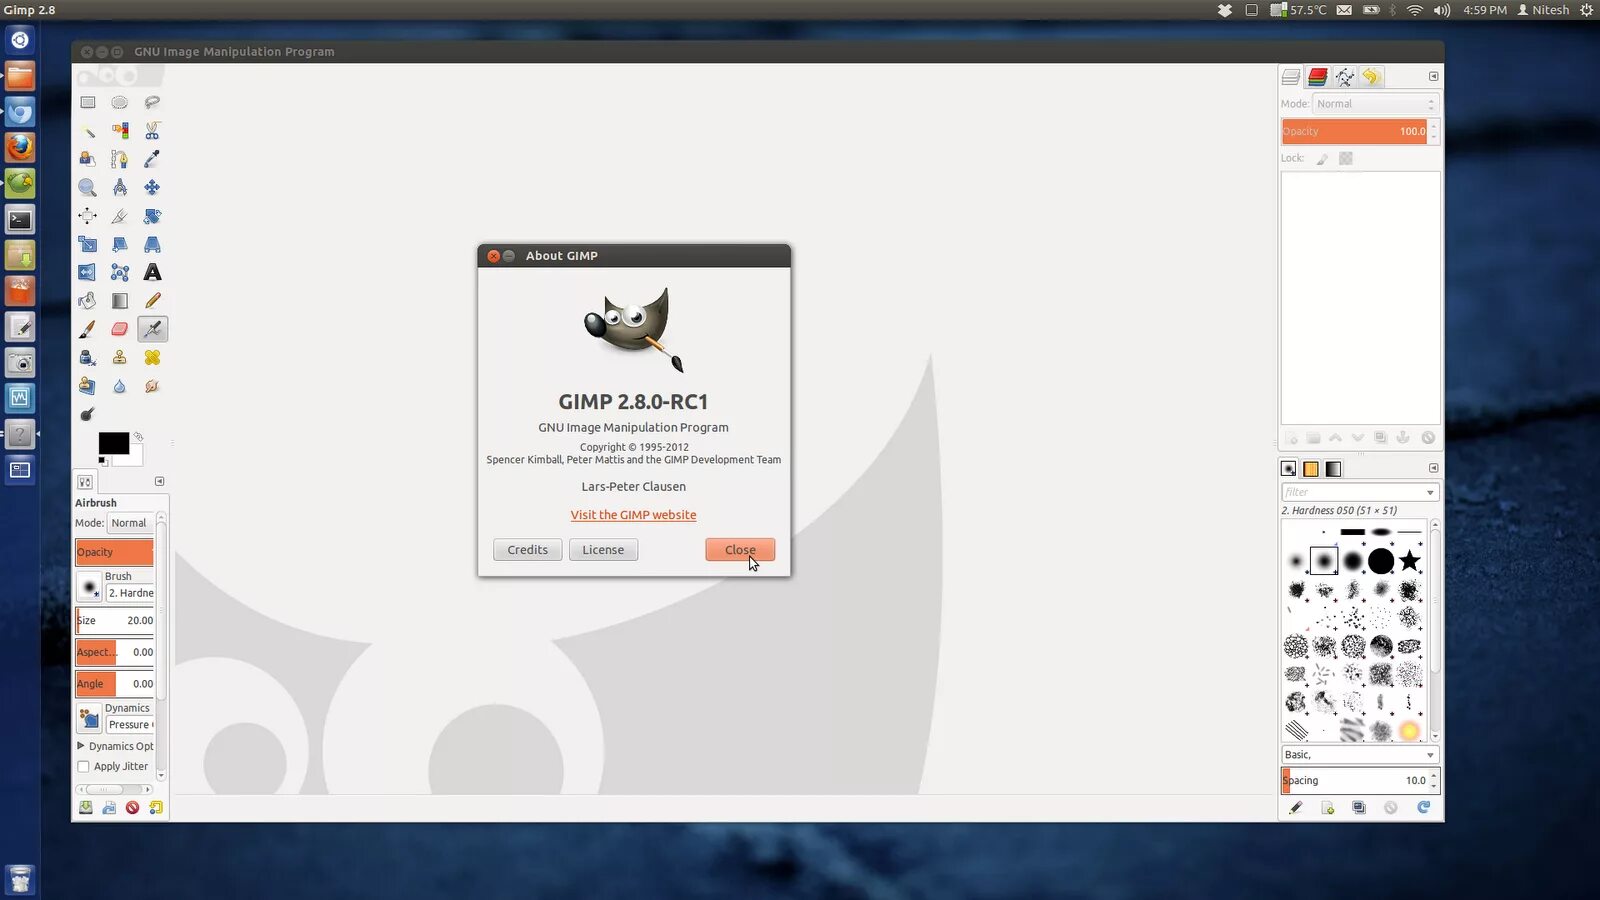Select the Move tool
Image resolution: width=1600 pixels, height=900 pixels.
pyautogui.click(x=152, y=187)
